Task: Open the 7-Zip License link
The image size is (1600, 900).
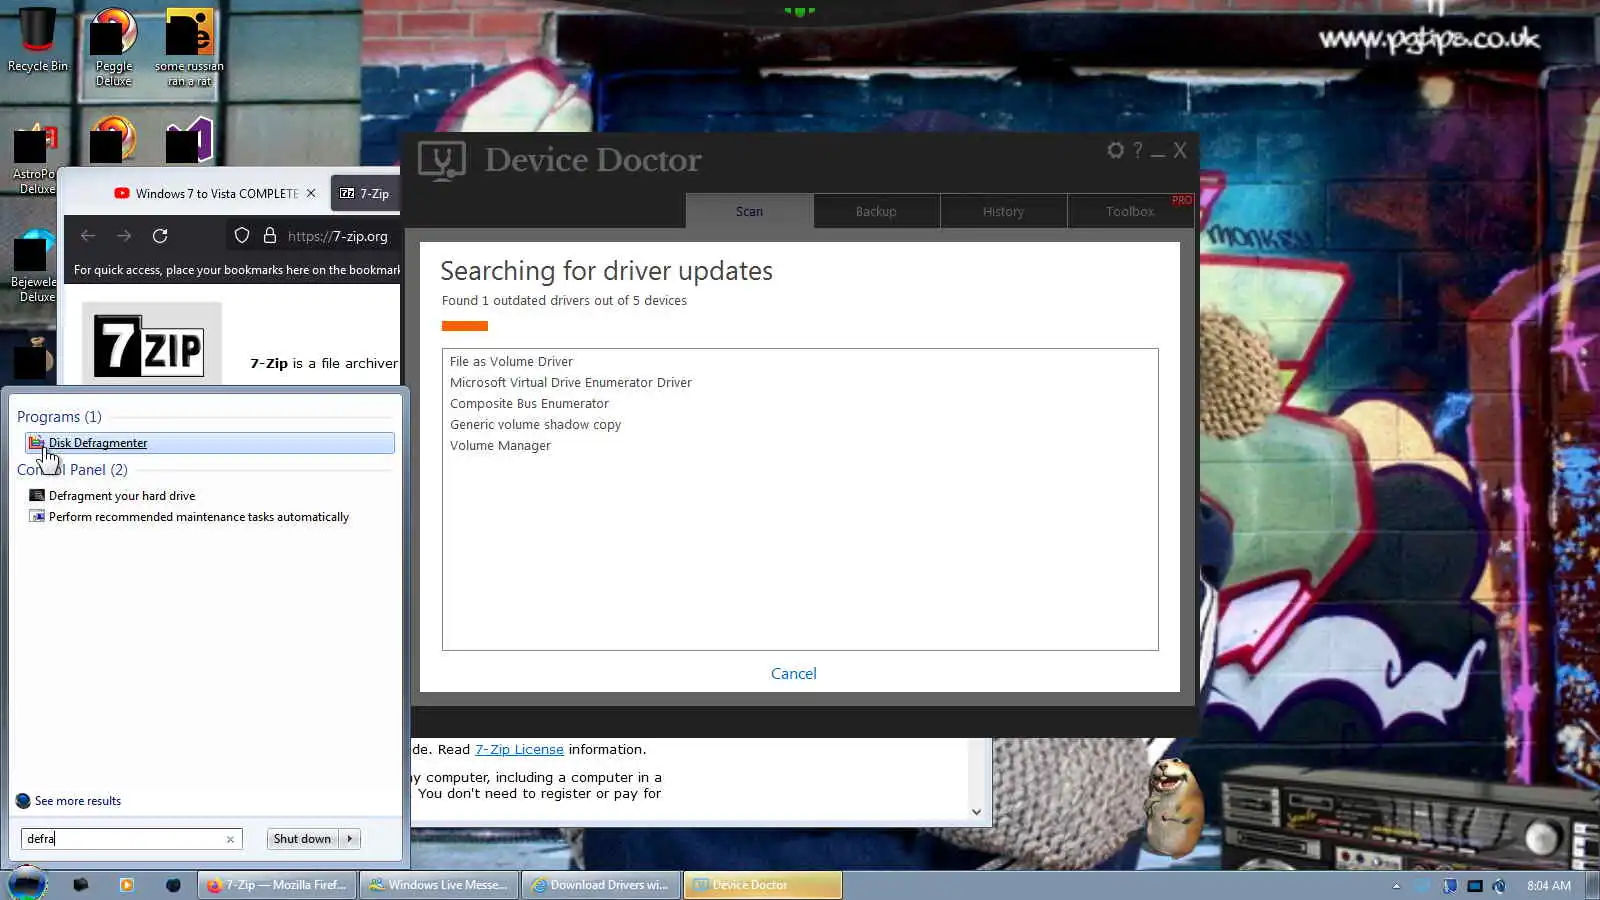Action: point(519,749)
